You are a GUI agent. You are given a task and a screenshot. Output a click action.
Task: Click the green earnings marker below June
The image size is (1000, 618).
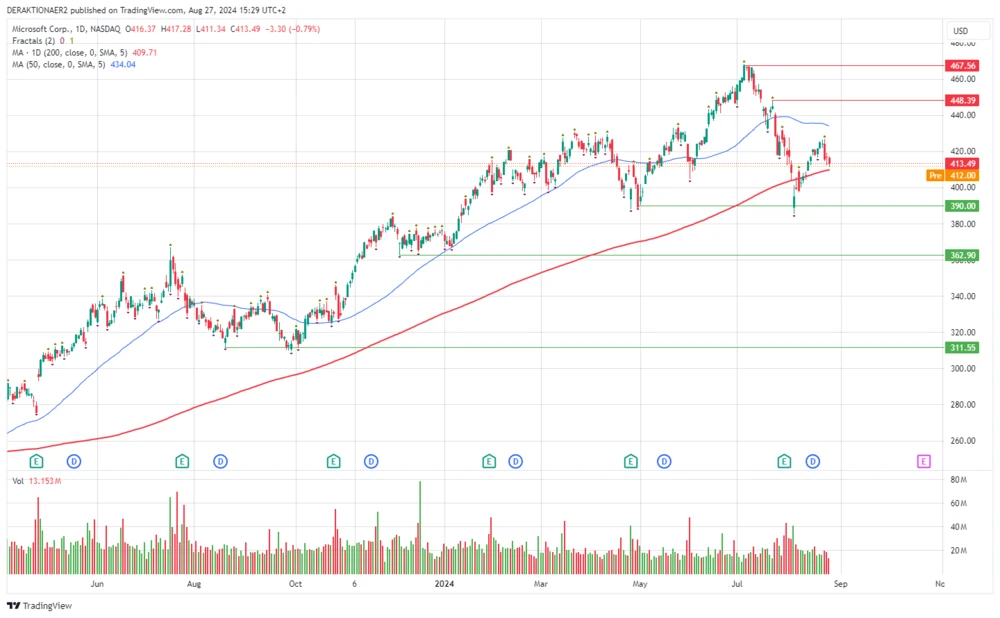point(36,462)
